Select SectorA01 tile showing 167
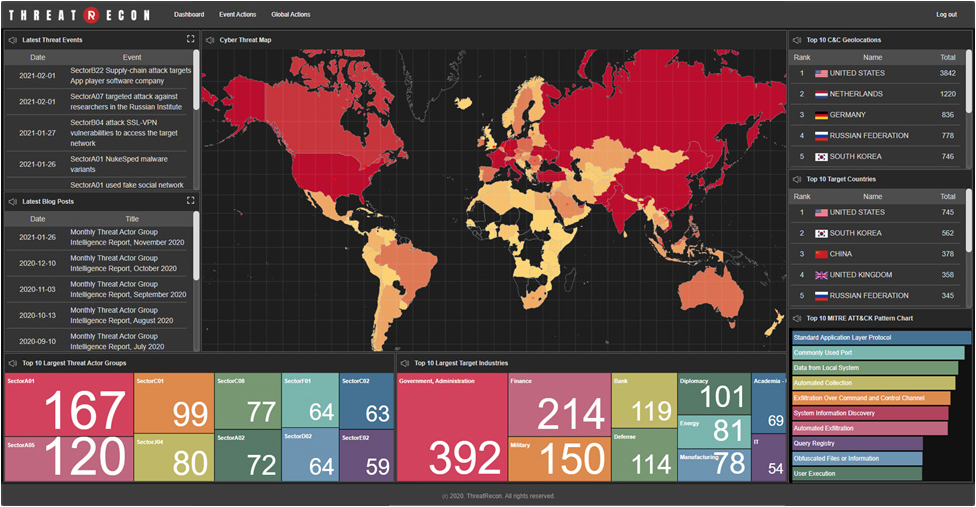The width and height of the screenshot is (976, 507). point(68,405)
